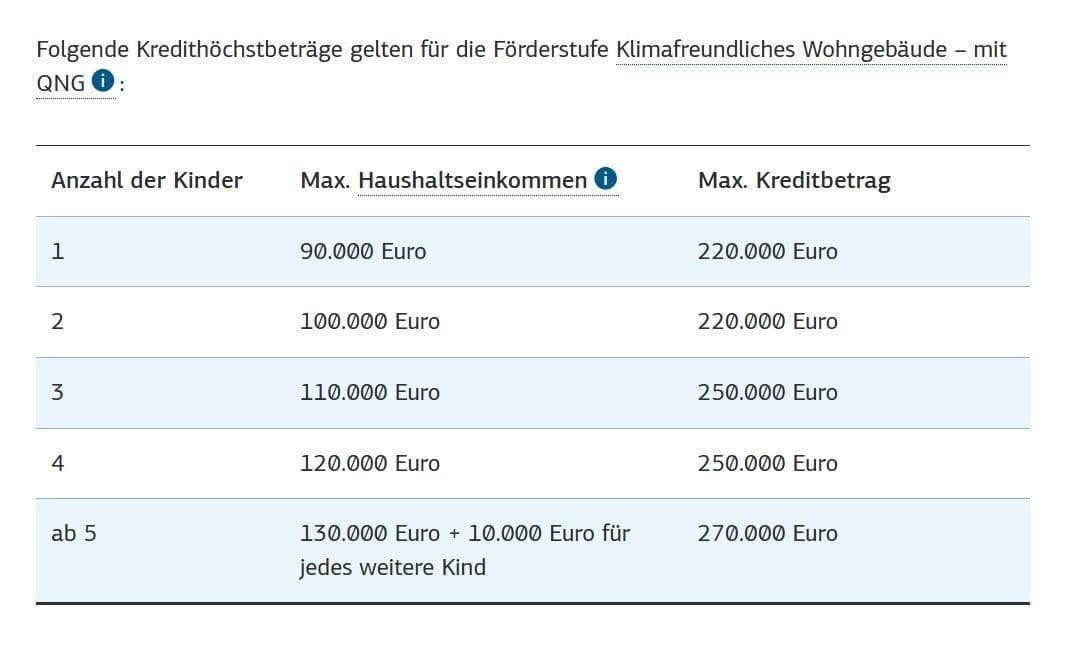
Task: Click the 130.000 Euro + 10.000 Euro cell
Action: [x=465, y=534]
